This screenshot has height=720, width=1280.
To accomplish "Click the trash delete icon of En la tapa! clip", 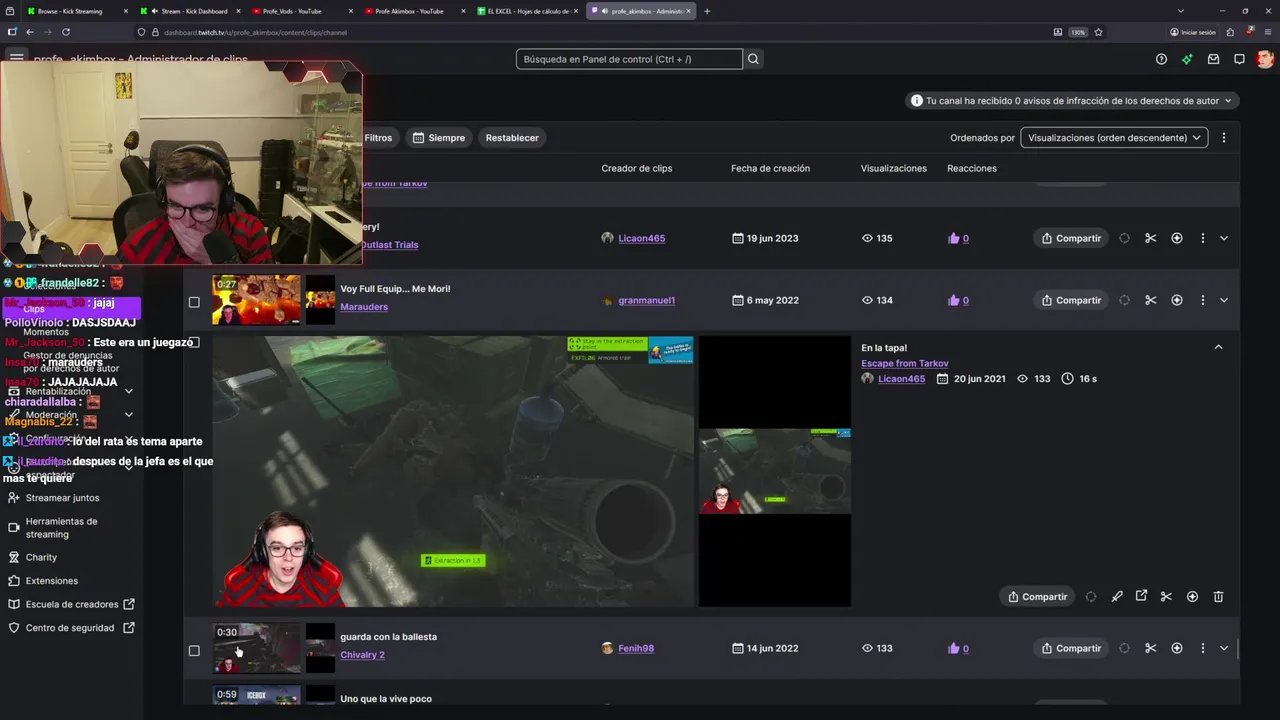I will [1218, 596].
